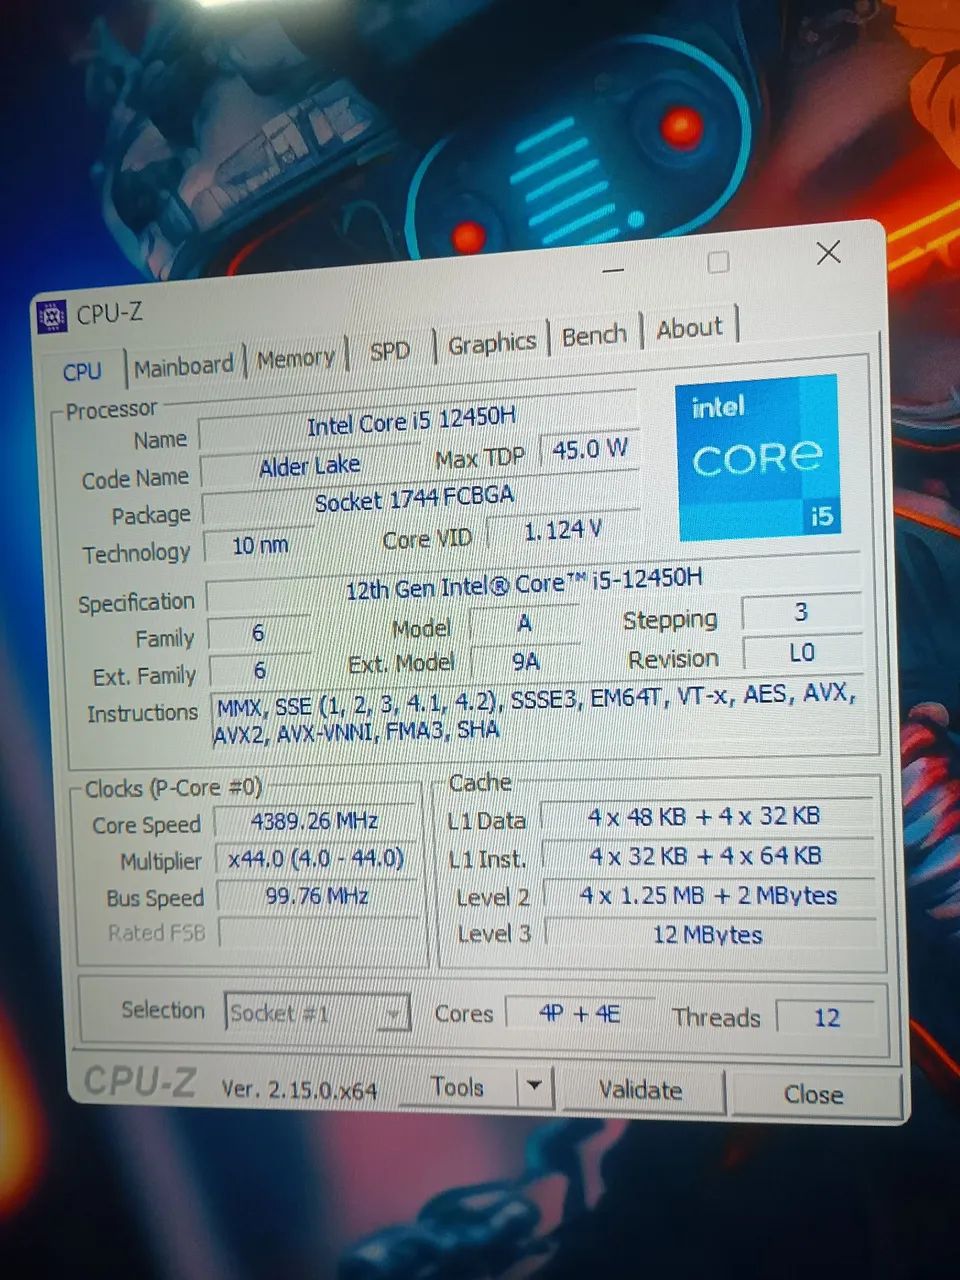Switch to the CPU tab

[83, 371]
